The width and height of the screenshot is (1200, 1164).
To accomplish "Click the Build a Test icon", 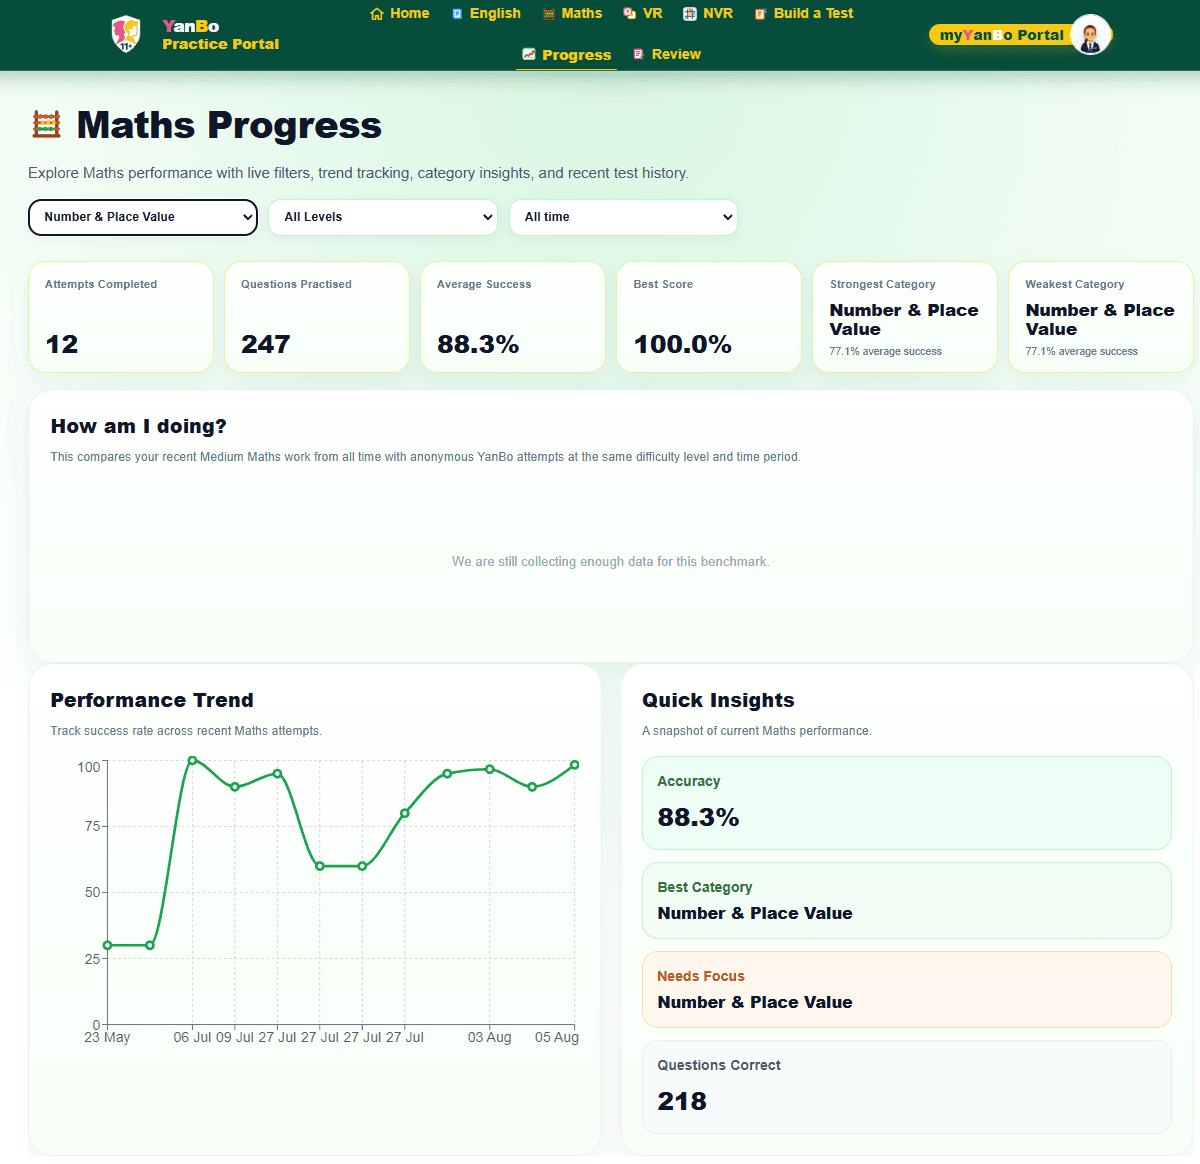I will (x=761, y=14).
